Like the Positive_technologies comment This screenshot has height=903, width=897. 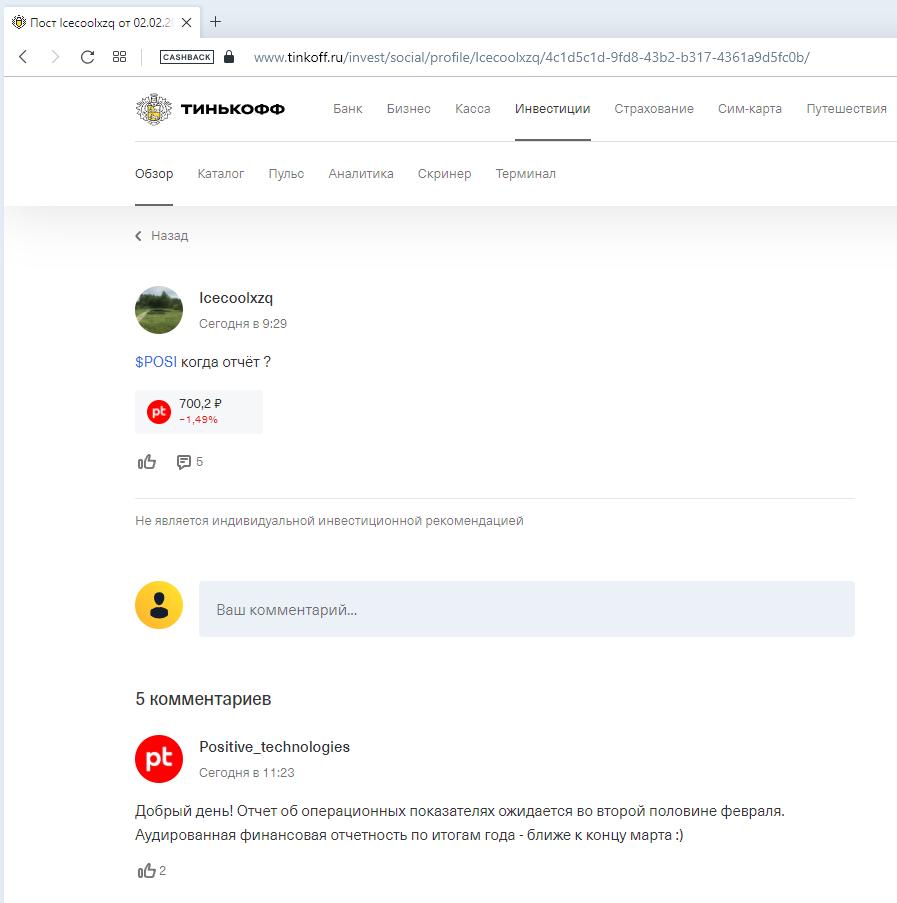click(148, 871)
